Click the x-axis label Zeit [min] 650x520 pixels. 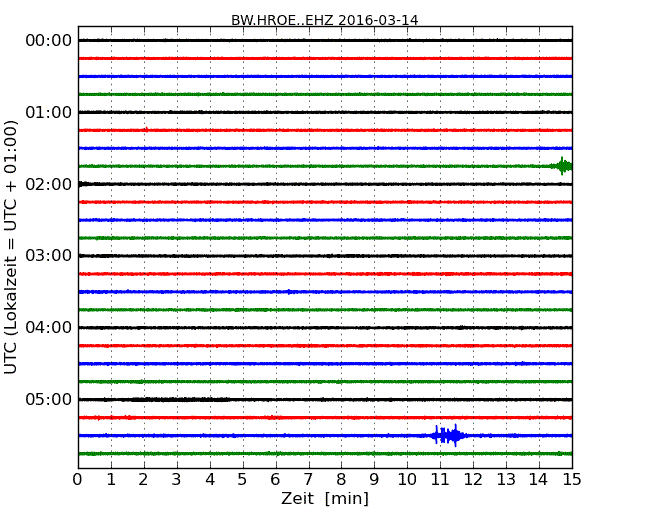pyautogui.click(x=325, y=498)
